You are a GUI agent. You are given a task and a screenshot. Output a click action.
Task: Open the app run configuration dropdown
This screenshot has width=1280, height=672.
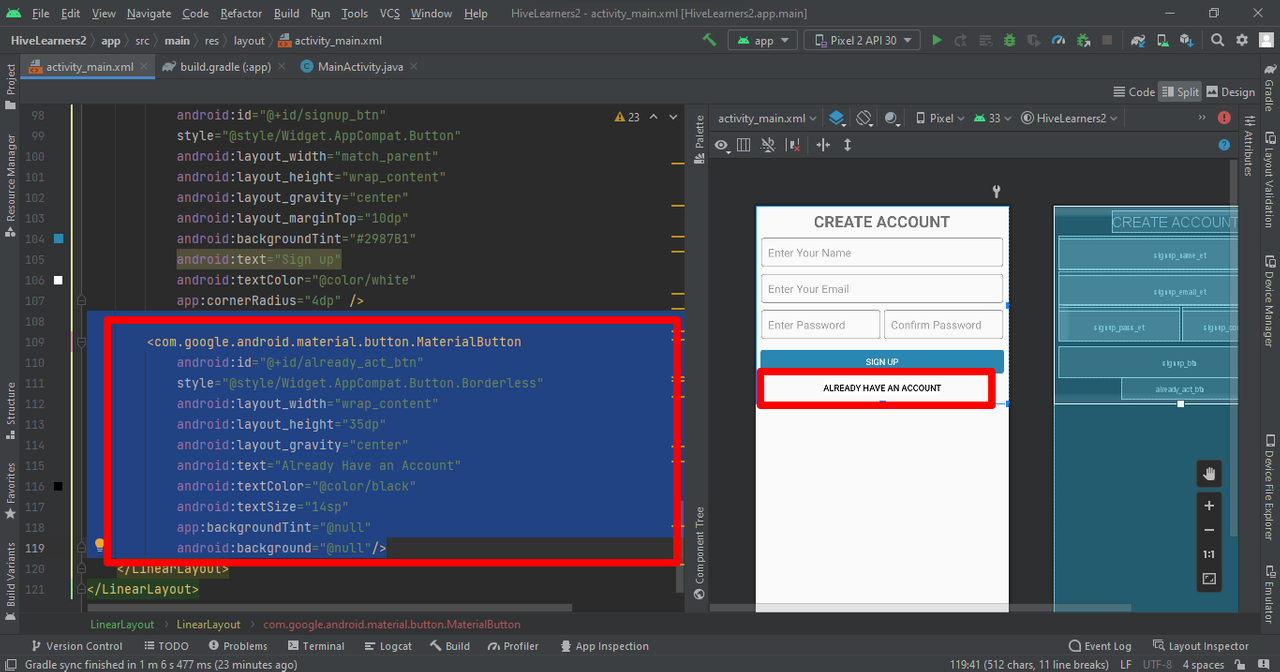coord(763,40)
